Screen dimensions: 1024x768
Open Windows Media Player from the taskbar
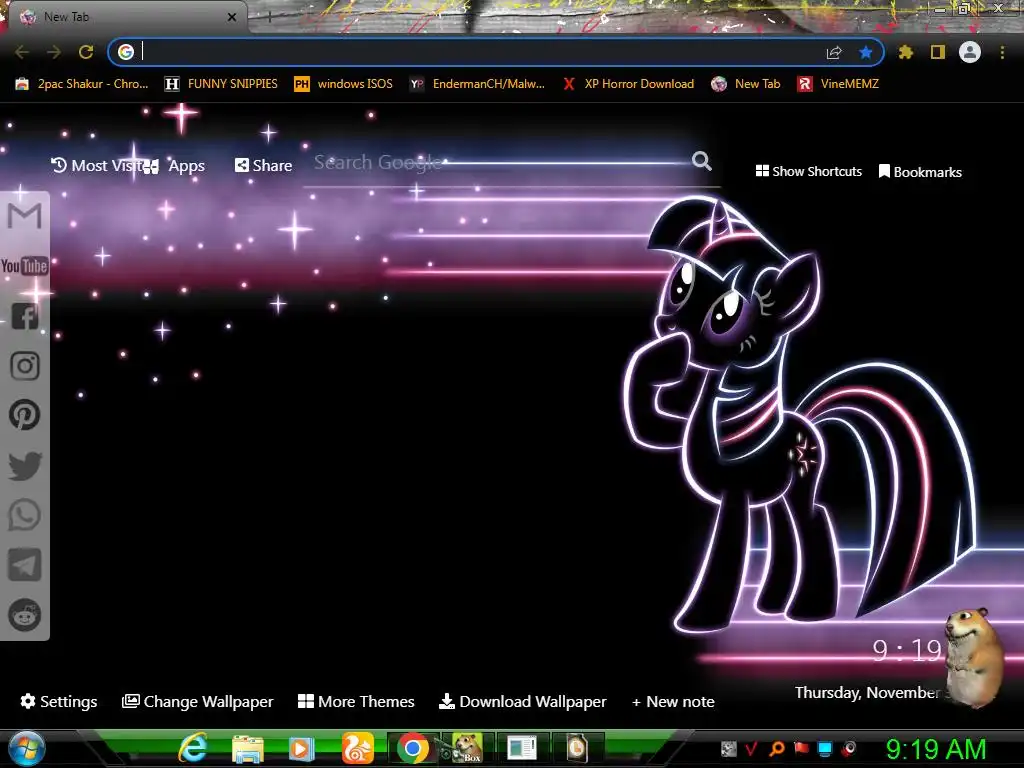coord(302,749)
